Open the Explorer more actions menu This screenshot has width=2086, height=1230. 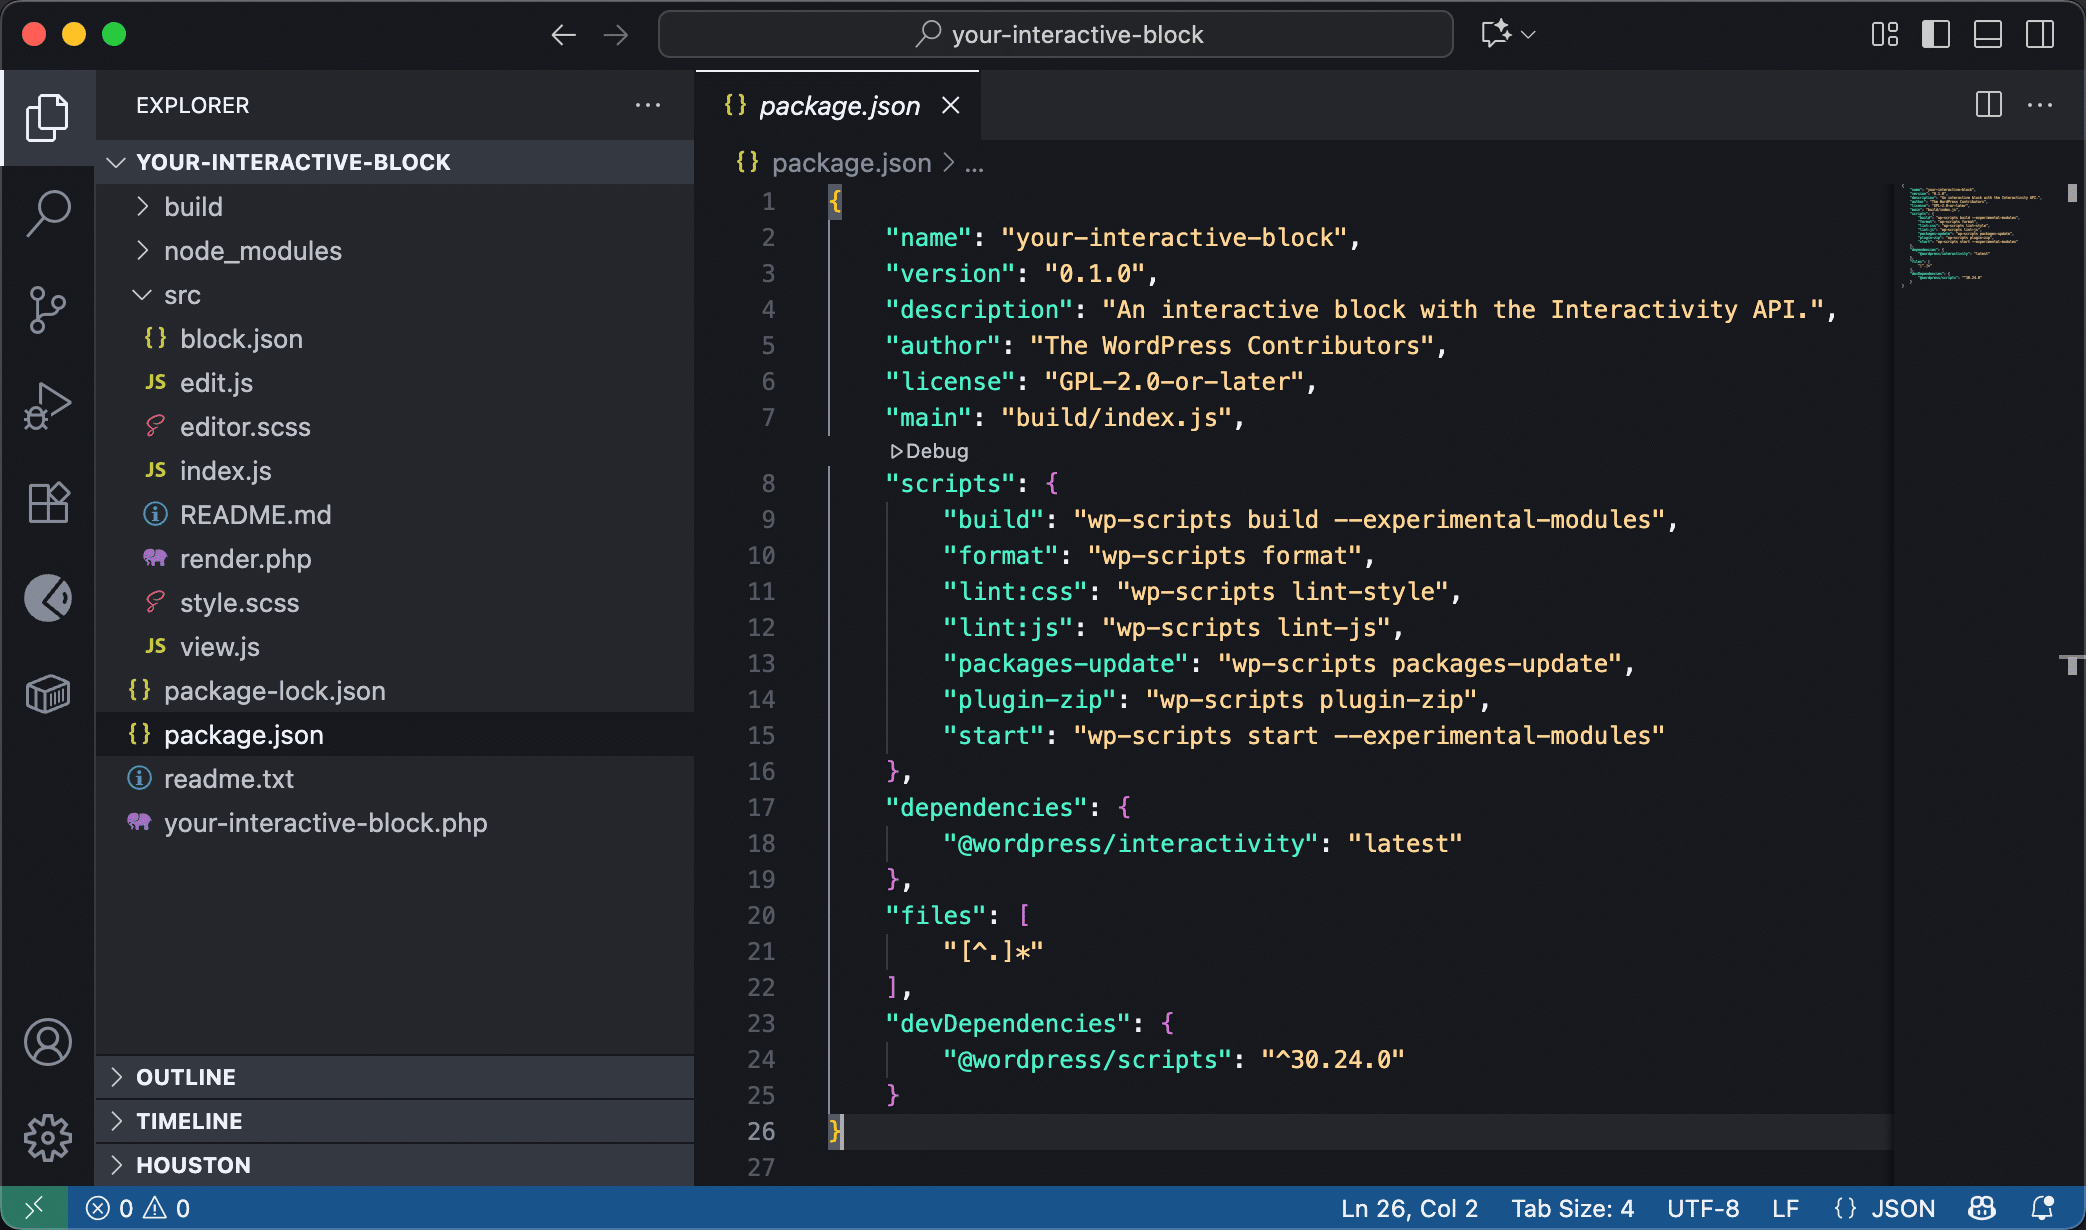click(649, 105)
